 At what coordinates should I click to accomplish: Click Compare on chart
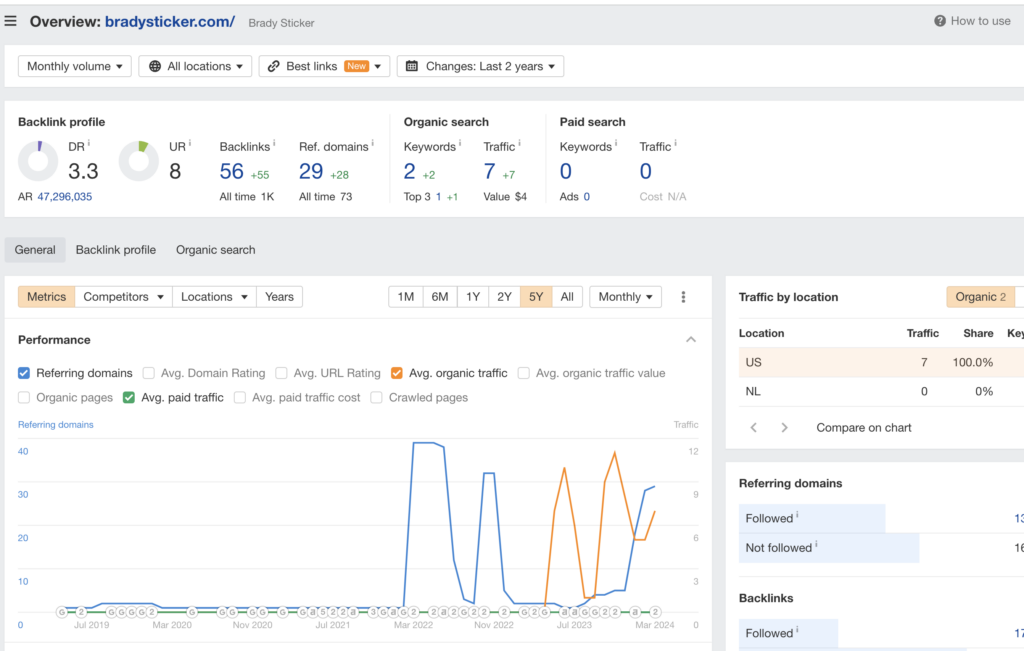click(863, 428)
